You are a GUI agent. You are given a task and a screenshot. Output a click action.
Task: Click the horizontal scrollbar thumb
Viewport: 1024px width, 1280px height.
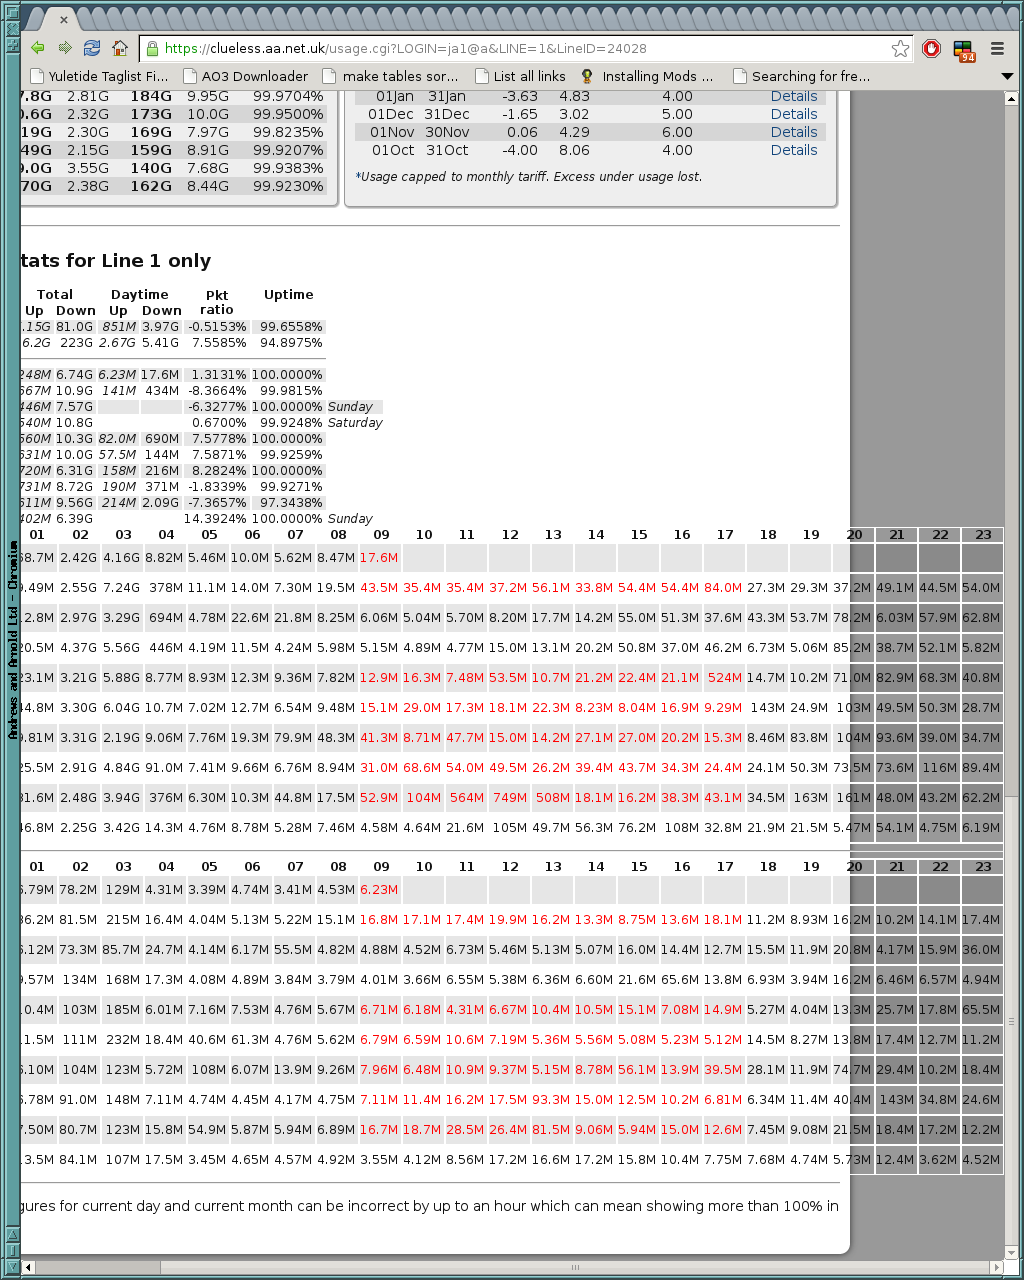574,1268
